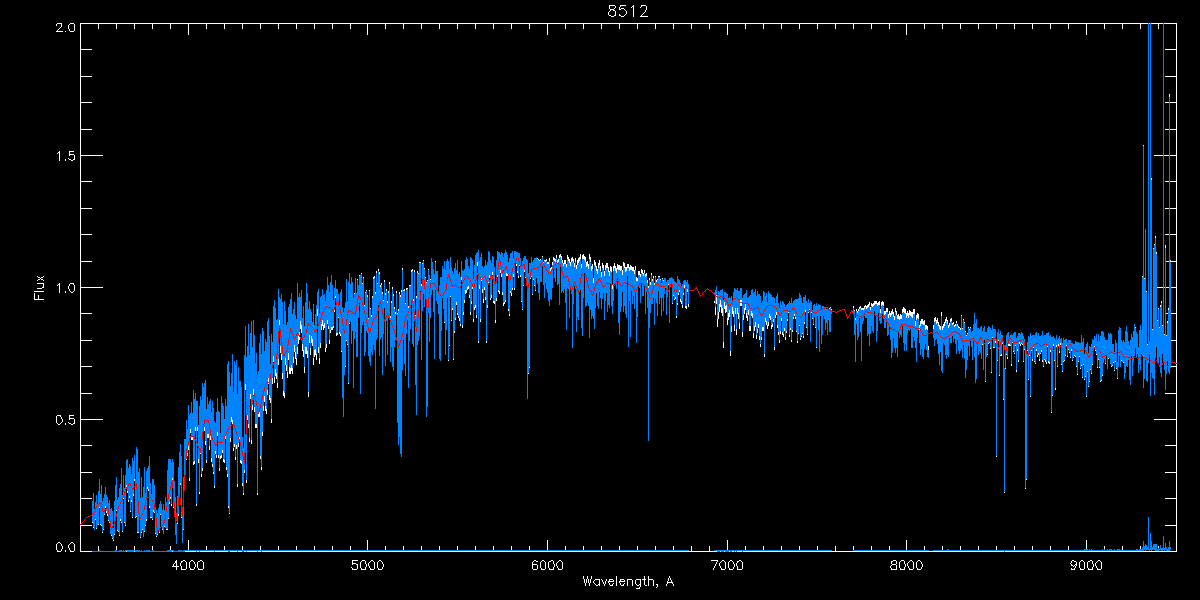Click the absorption line bottom near 8540
1200x600 pixels.
pyautogui.click(x=1004, y=490)
